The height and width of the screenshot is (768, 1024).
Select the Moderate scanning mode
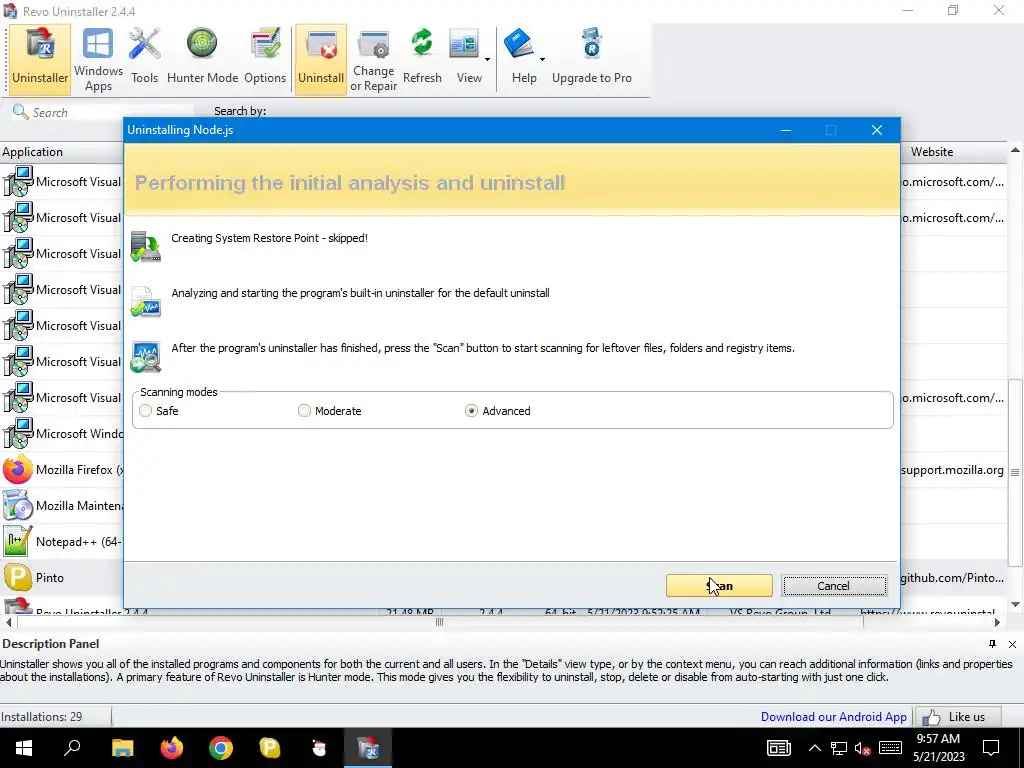click(330, 411)
